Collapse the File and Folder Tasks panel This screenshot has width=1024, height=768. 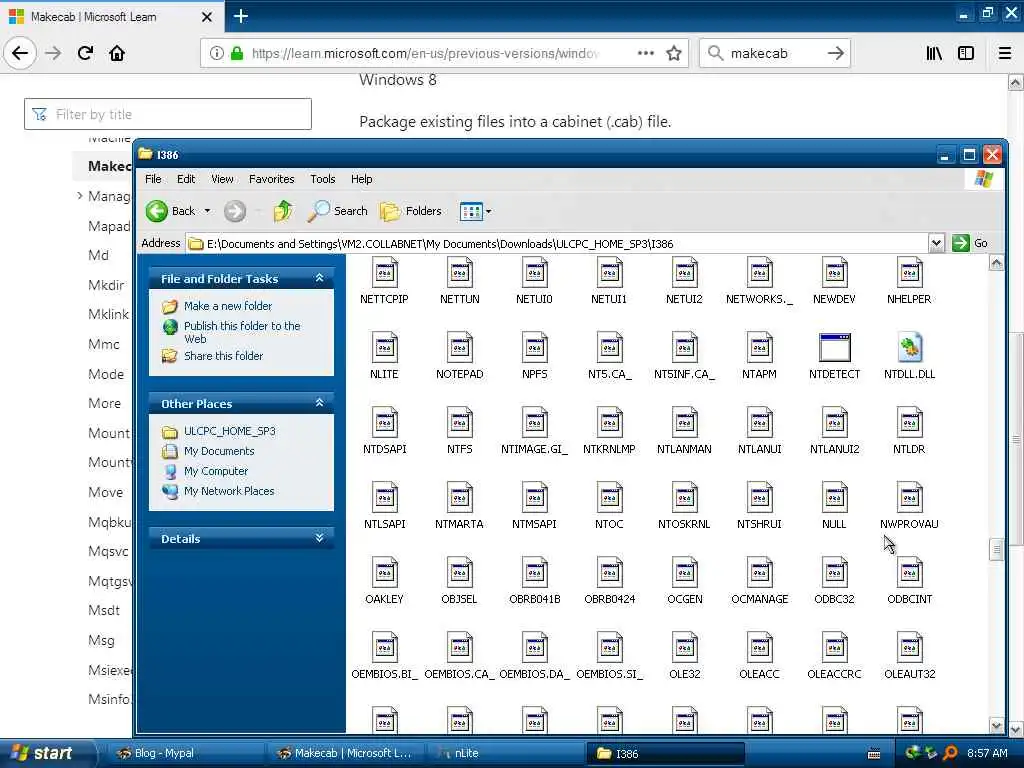(319, 278)
